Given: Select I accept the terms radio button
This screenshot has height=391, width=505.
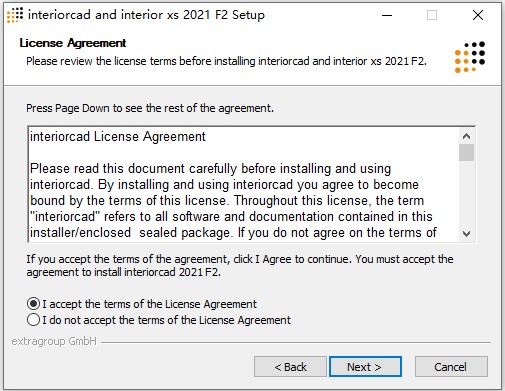Looking at the screenshot, I should tap(33, 304).
